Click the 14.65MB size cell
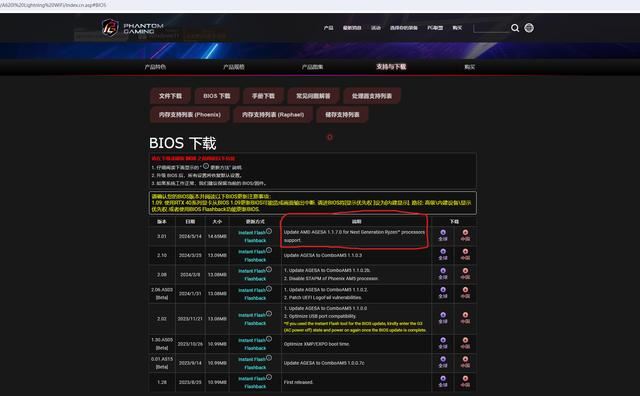Screen dimensions: 640x396 (217, 236)
